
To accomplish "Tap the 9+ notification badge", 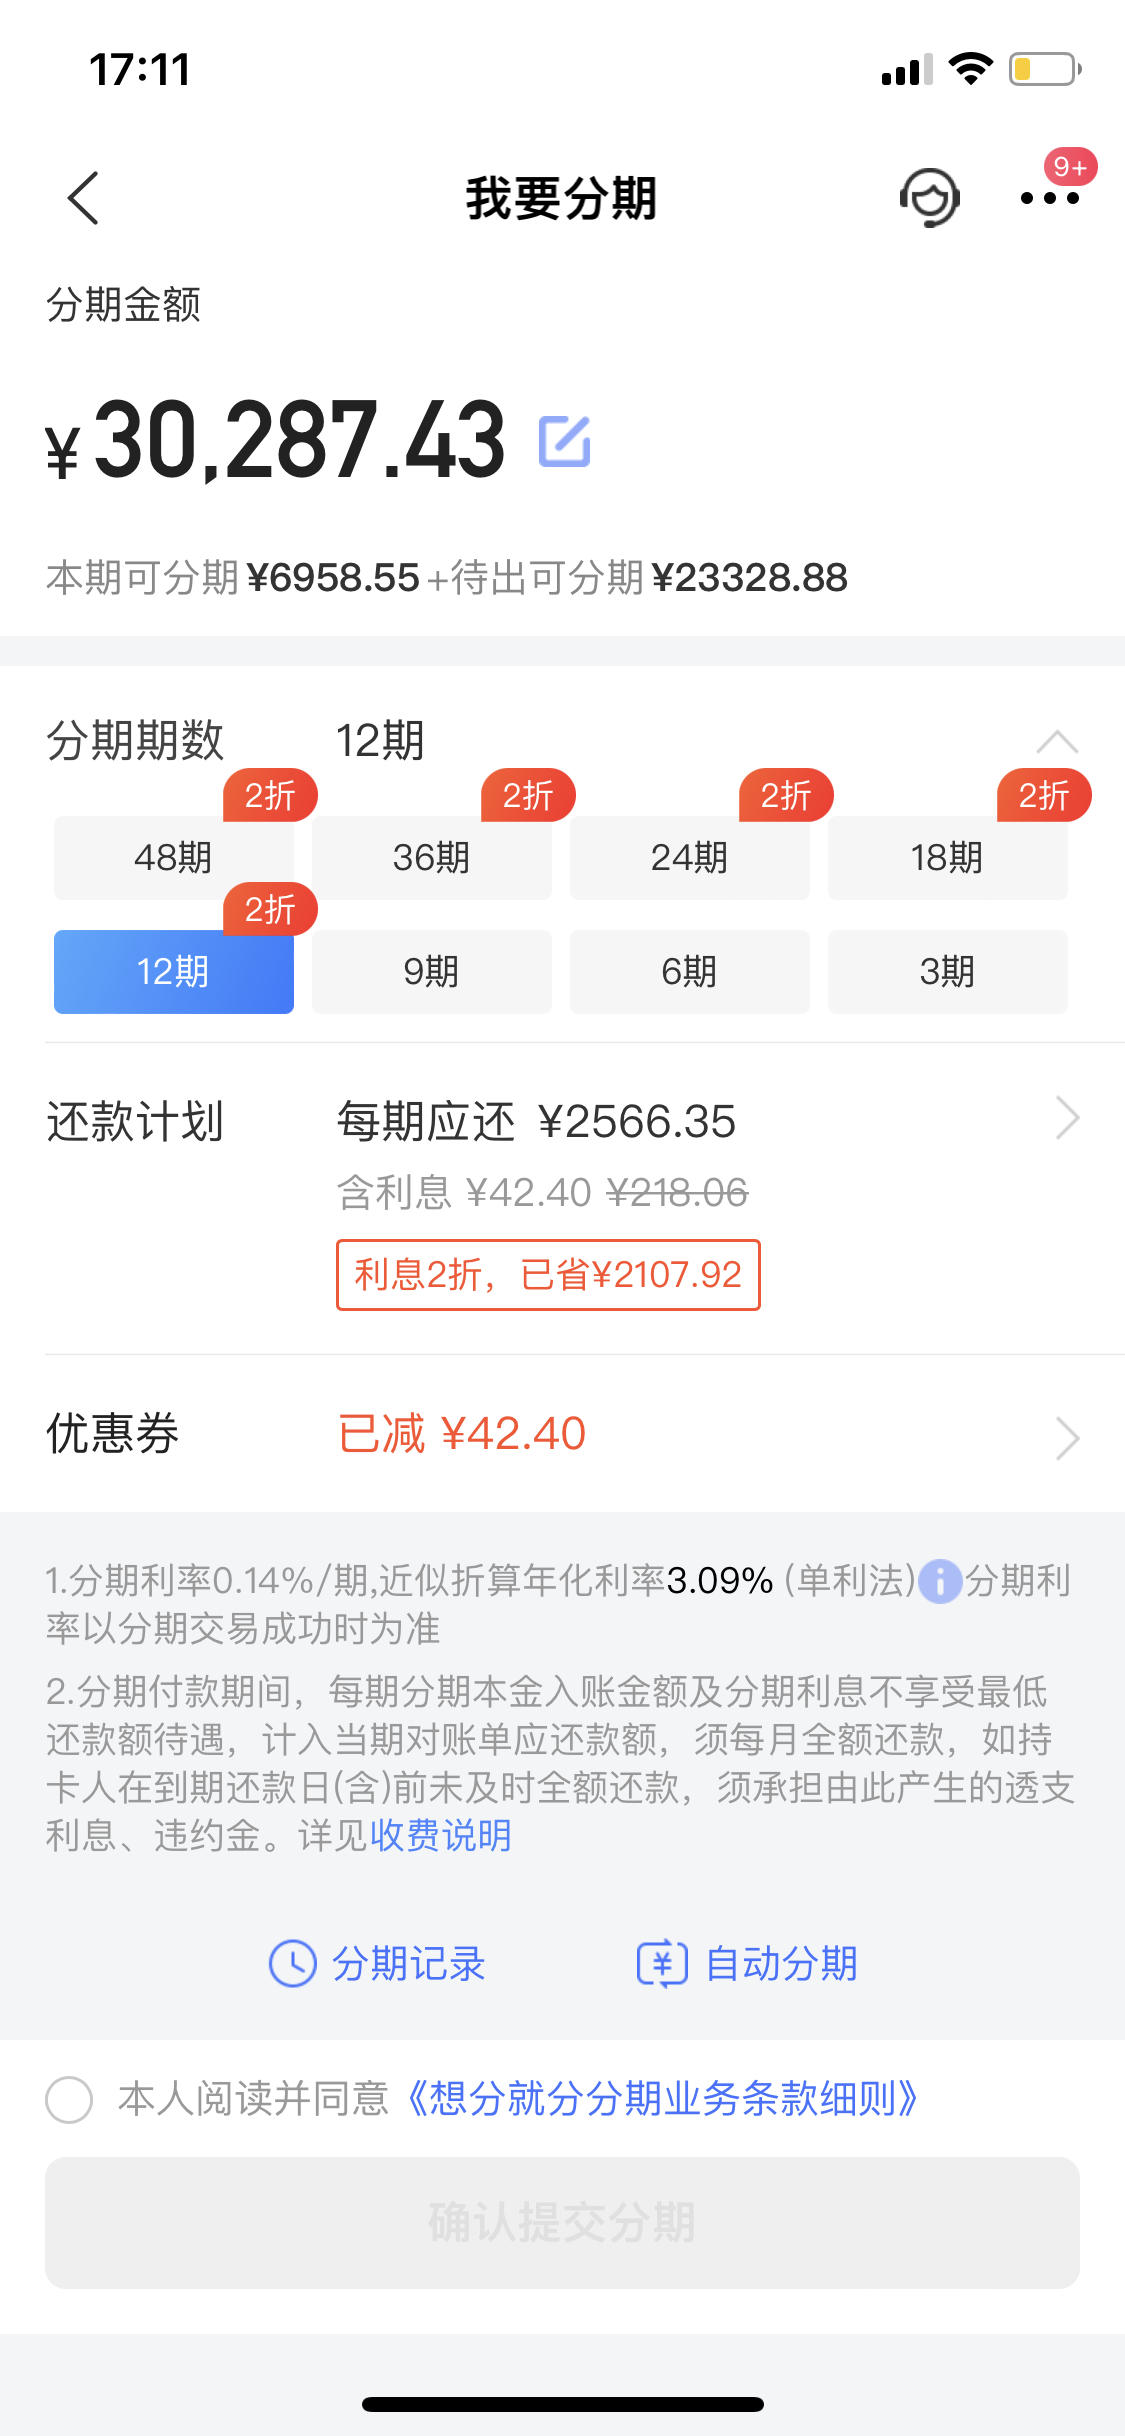I will [x=1070, y=167].
